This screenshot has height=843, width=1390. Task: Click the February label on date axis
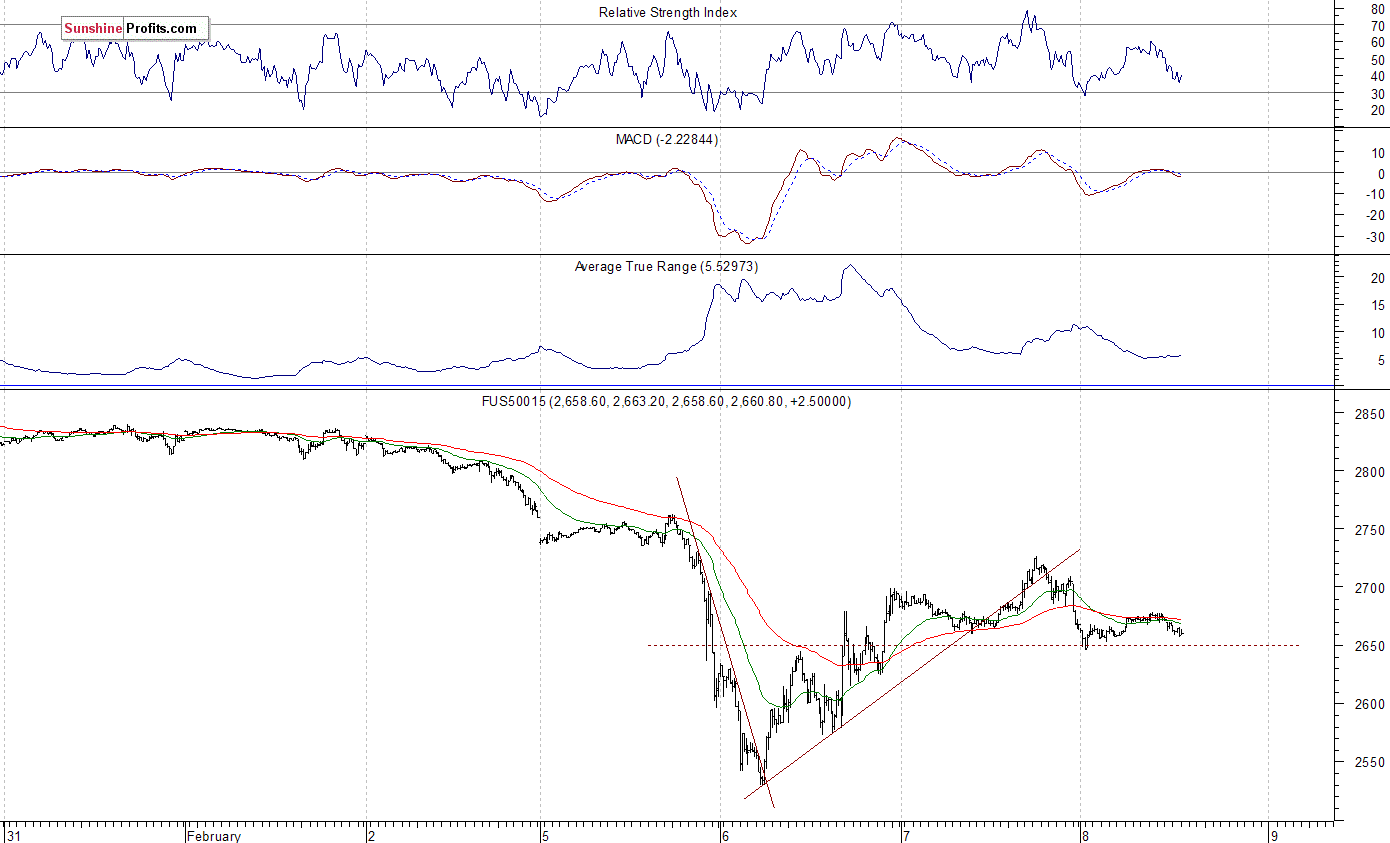click(x=213, y=835)
